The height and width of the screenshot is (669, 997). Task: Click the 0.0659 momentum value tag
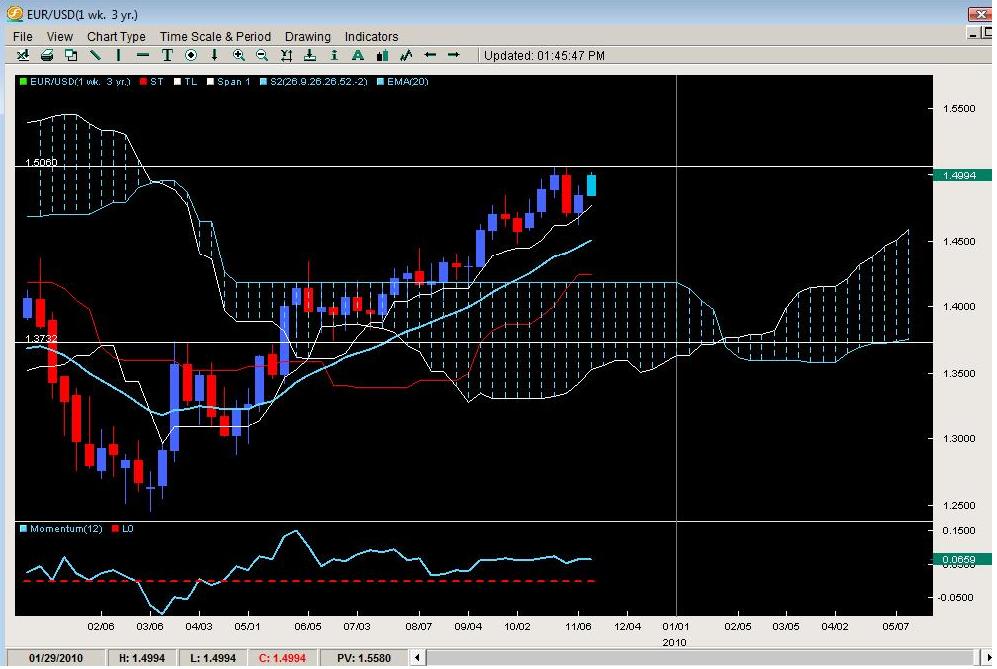coord(962,560)
